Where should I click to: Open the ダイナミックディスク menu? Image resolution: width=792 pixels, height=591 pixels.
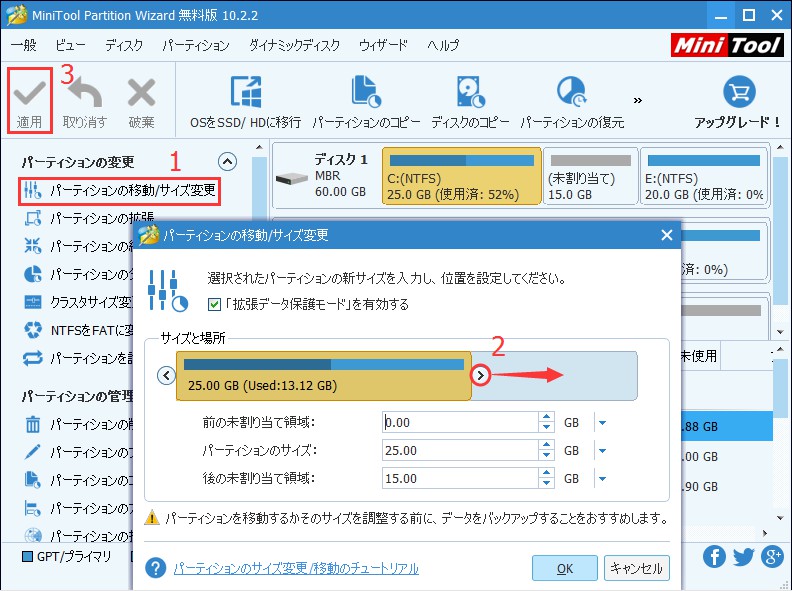click(294, 45)
